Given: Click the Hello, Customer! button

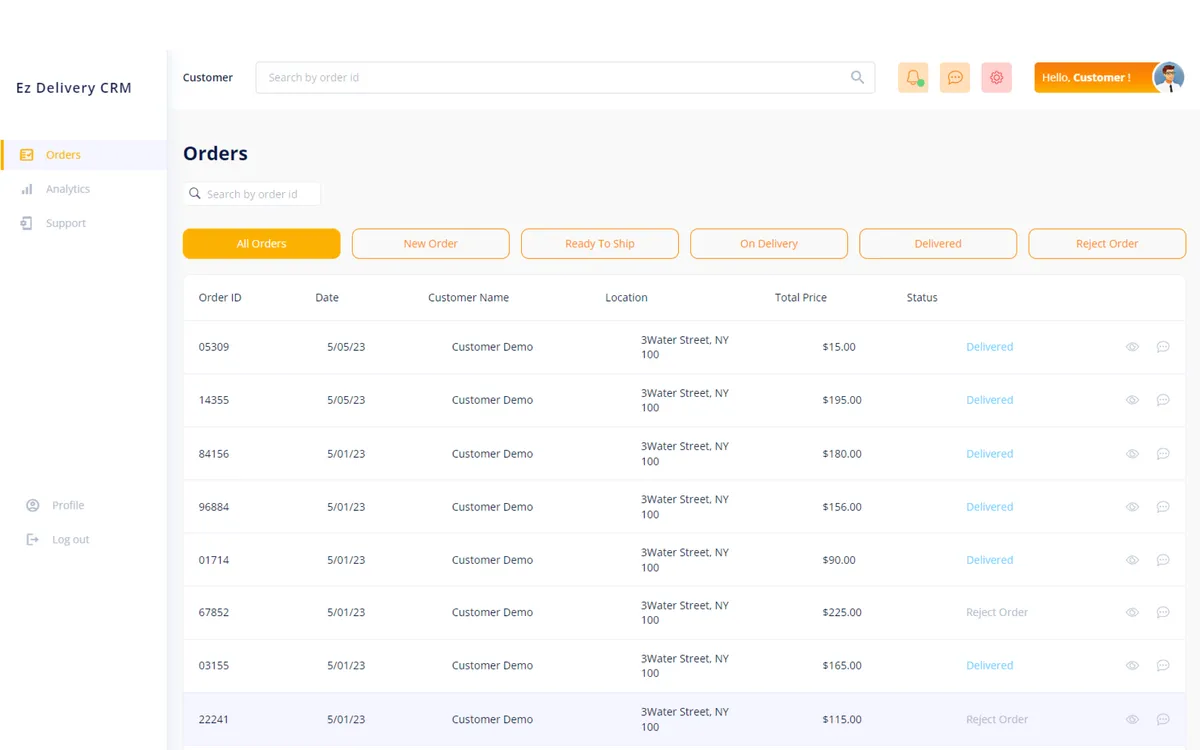Looking at the screenshot, I should [x=1095, y=77].
